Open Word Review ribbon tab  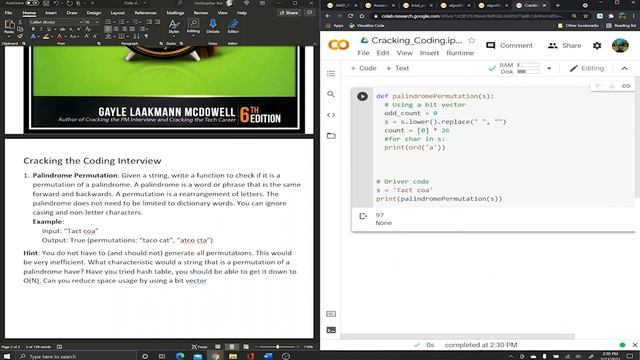[x=200, y=13]
